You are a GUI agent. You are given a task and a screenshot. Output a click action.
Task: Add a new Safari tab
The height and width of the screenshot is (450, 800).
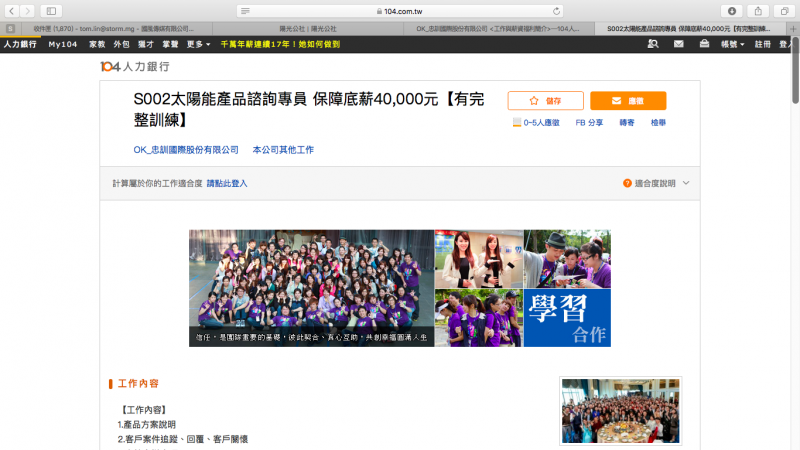(793, 29)
